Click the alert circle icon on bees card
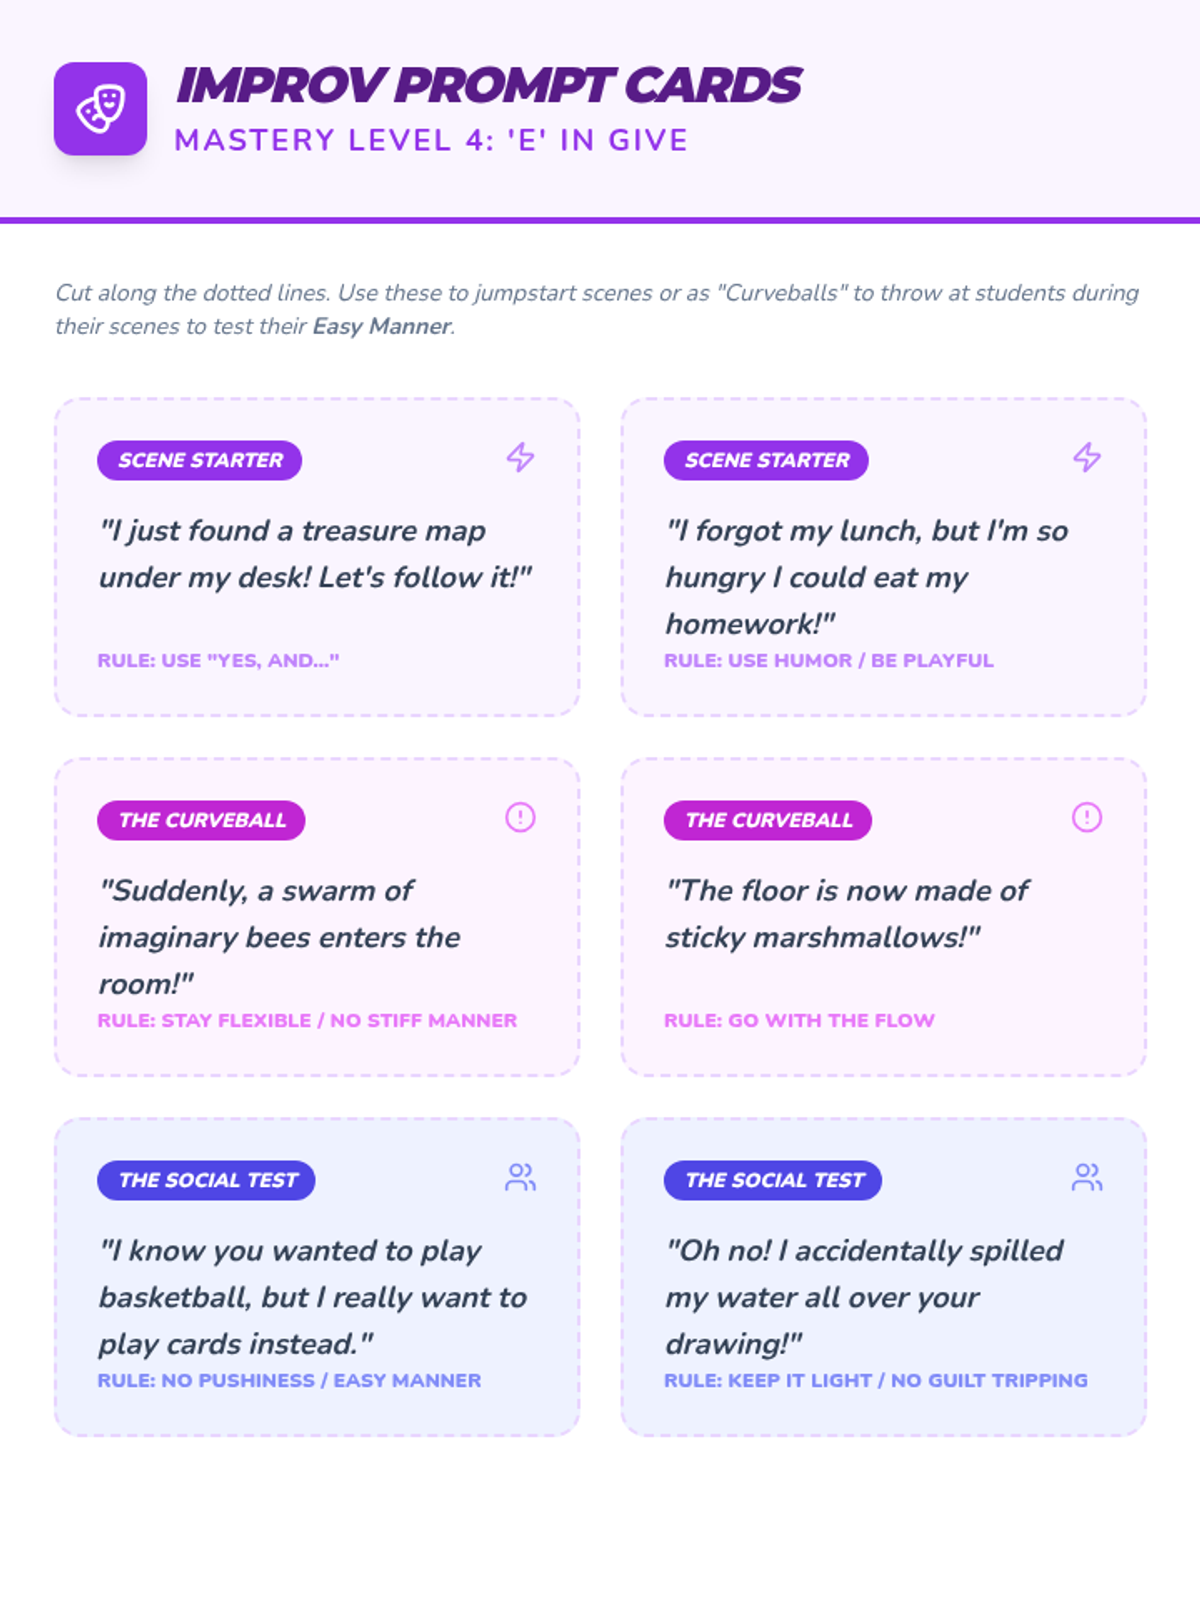Image resolution: width=1200 pixels, height=1600 pixels. [x=520, y=817]
